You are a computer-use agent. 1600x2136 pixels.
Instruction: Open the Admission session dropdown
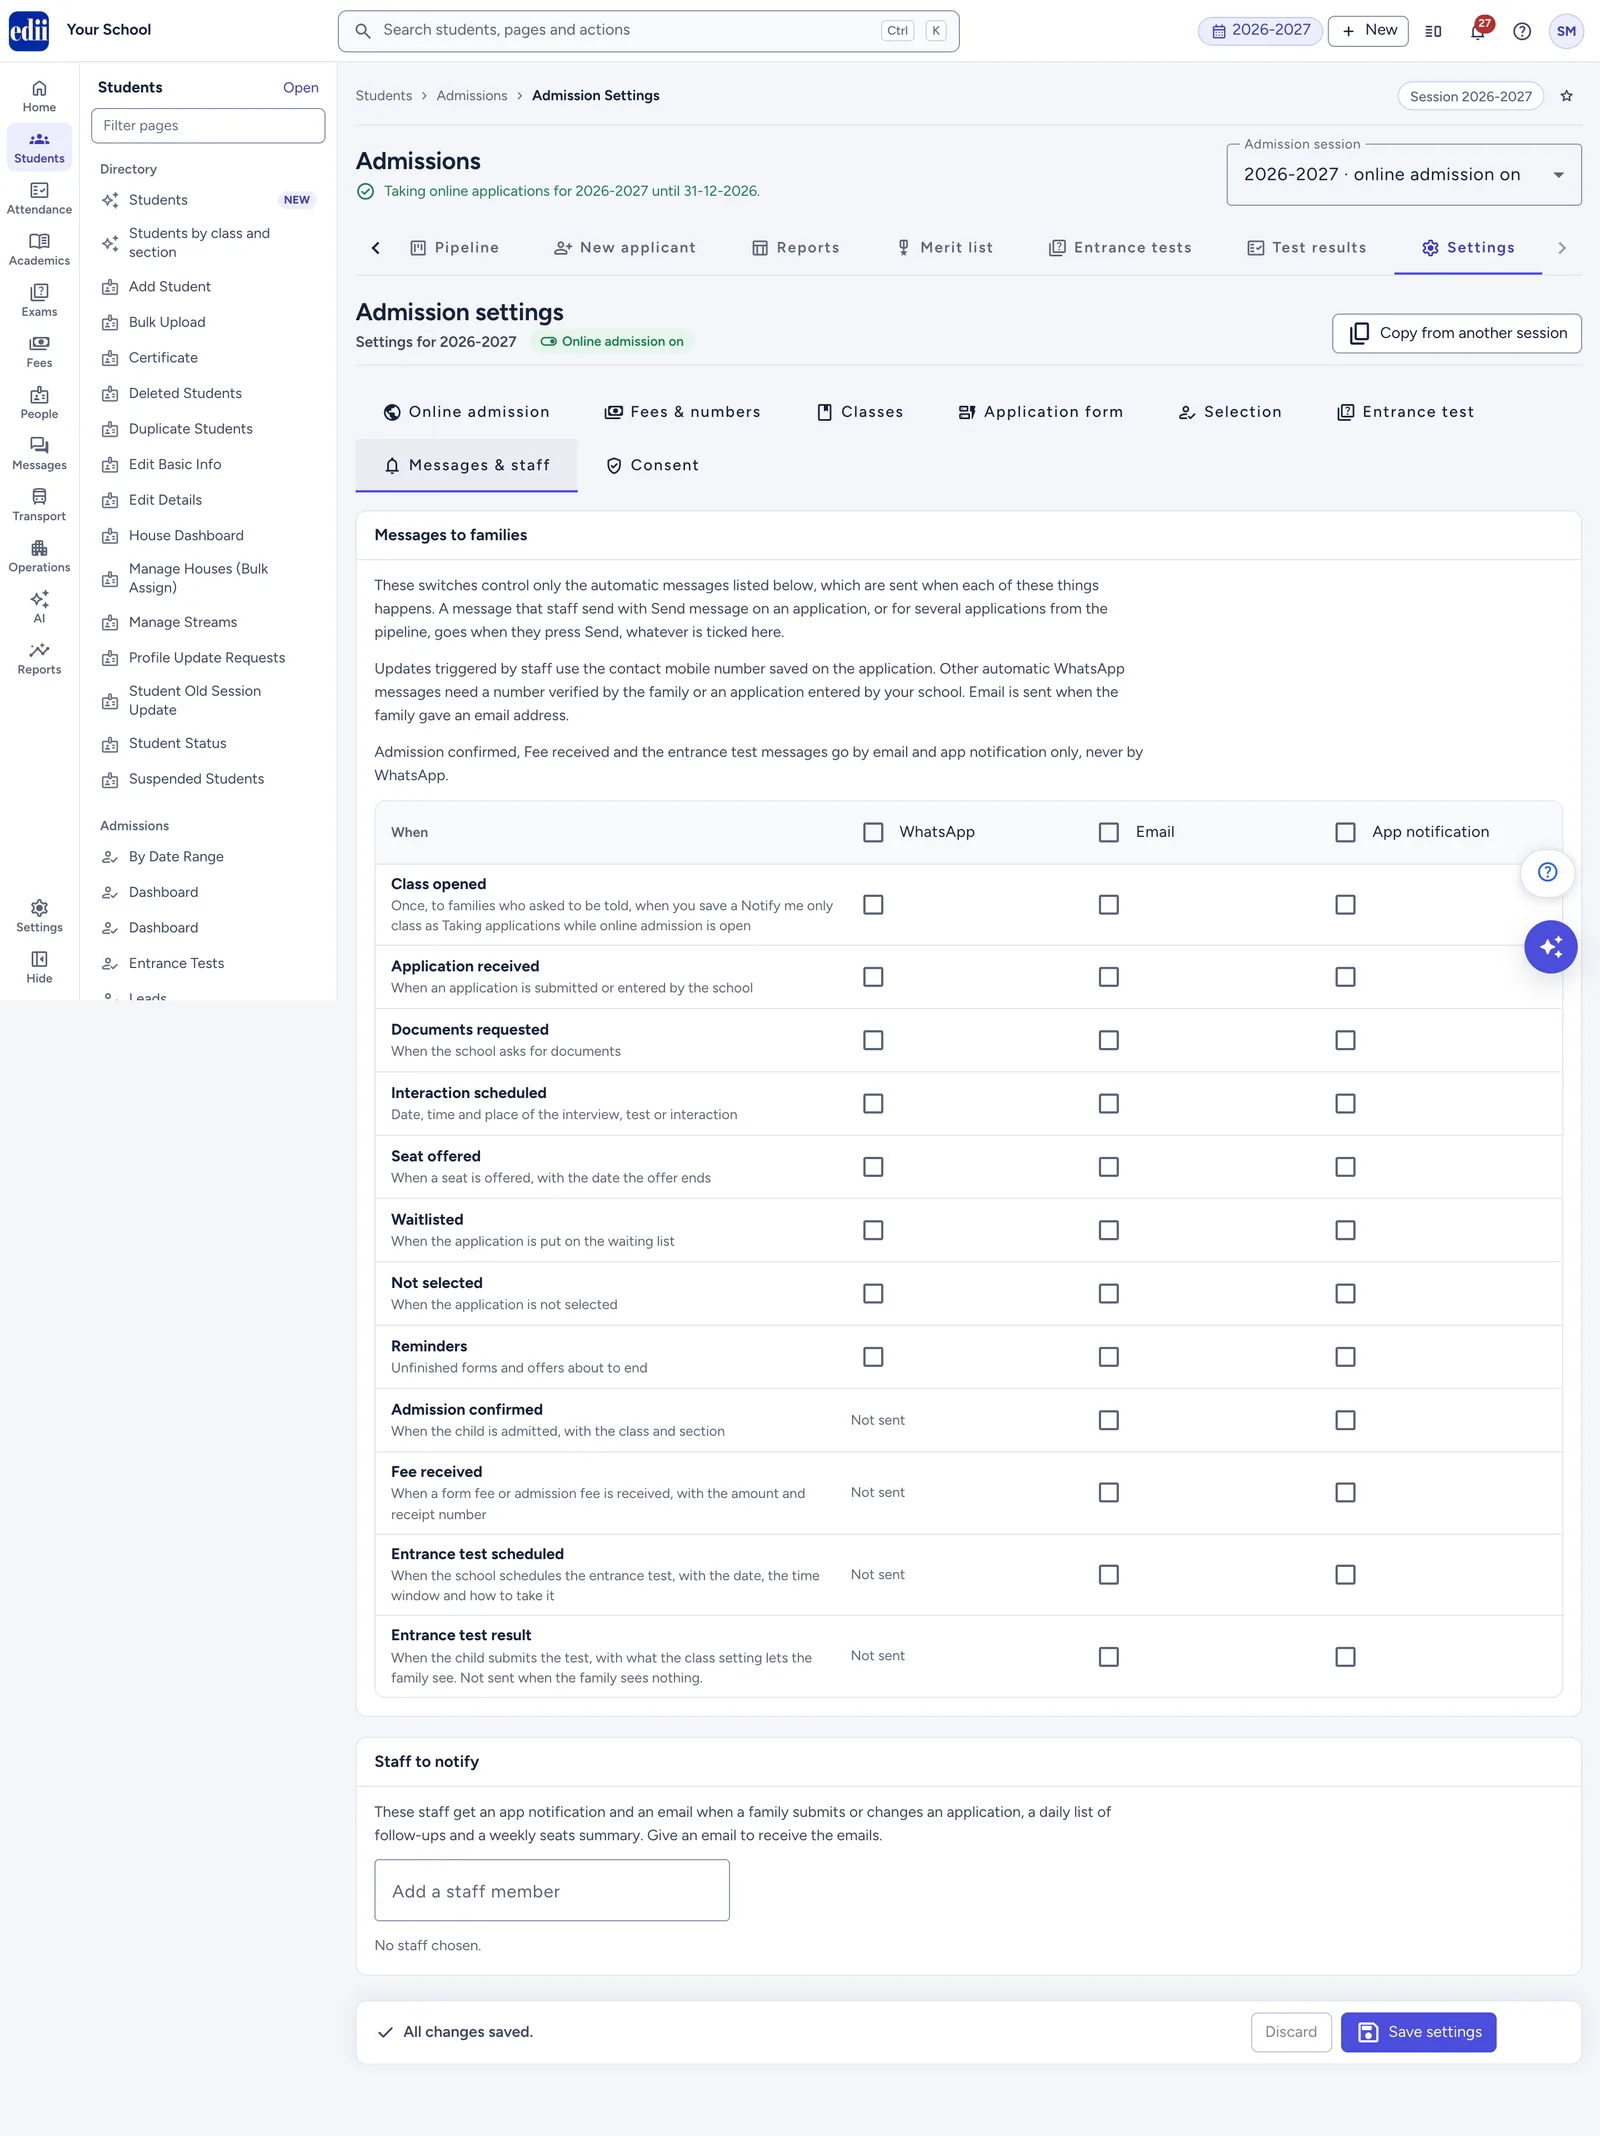click(1404, 175)
